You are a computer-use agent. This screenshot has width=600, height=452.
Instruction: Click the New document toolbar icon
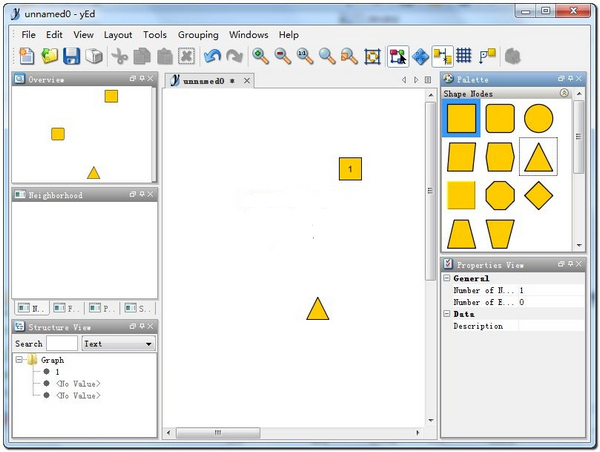(x=27, y=57)
